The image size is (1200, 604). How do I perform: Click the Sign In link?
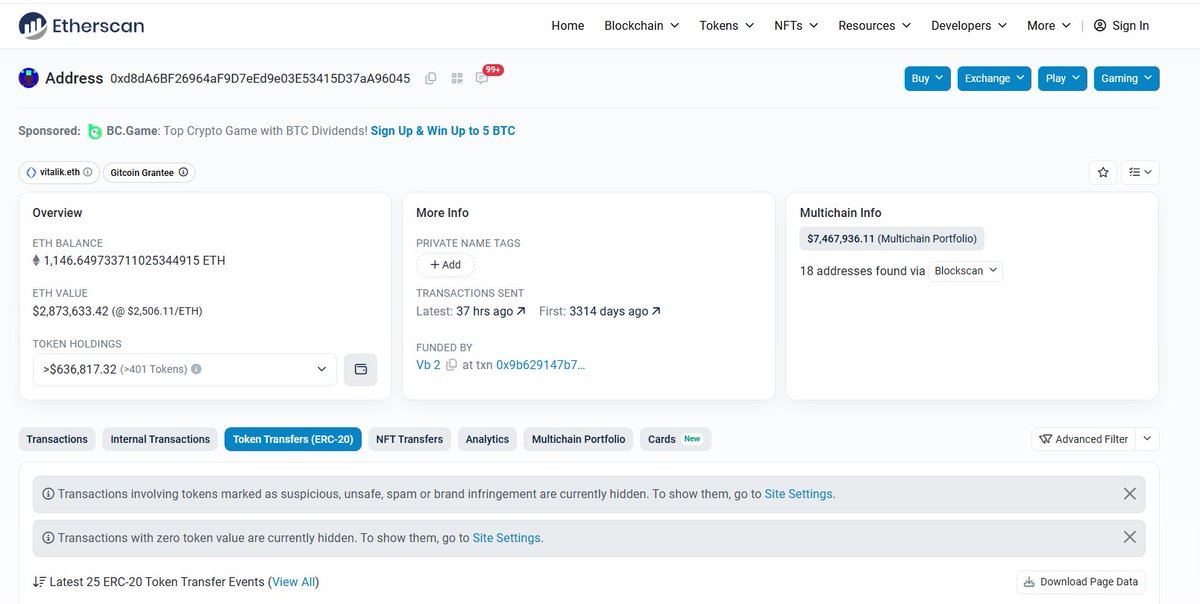point(1130,25)
